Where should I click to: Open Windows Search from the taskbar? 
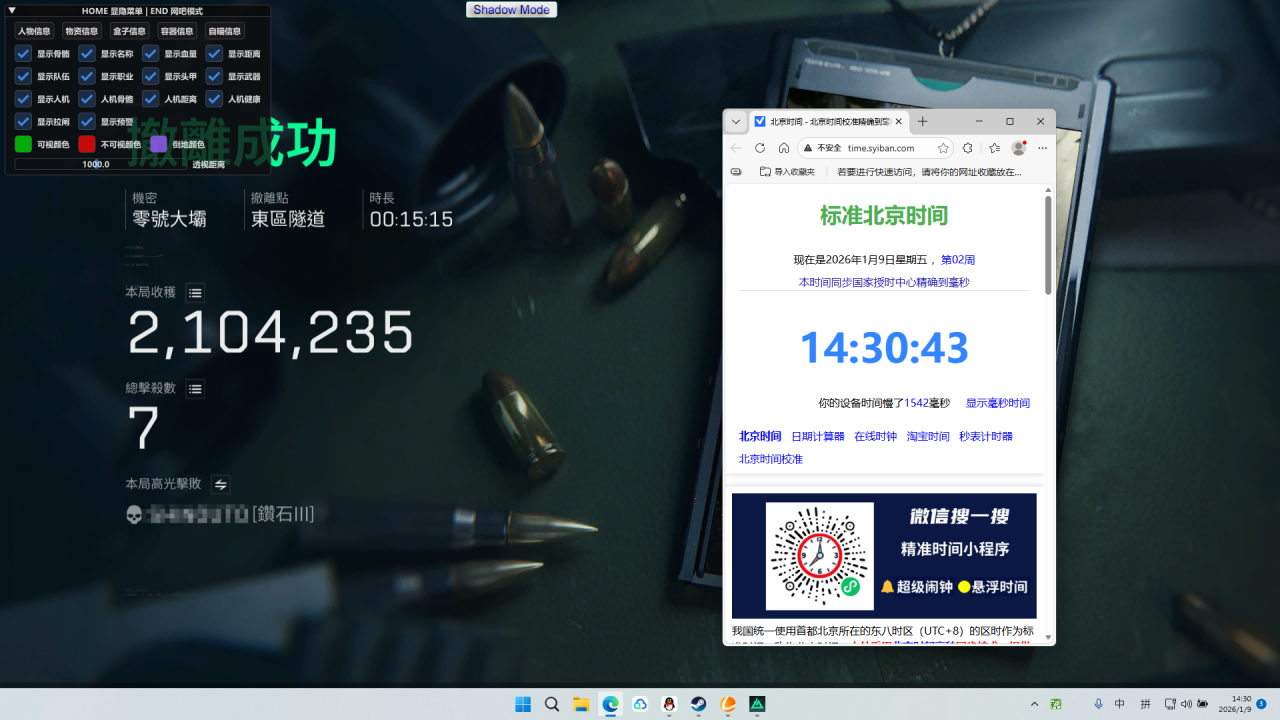pyautogui.click(x=551, y=704)
